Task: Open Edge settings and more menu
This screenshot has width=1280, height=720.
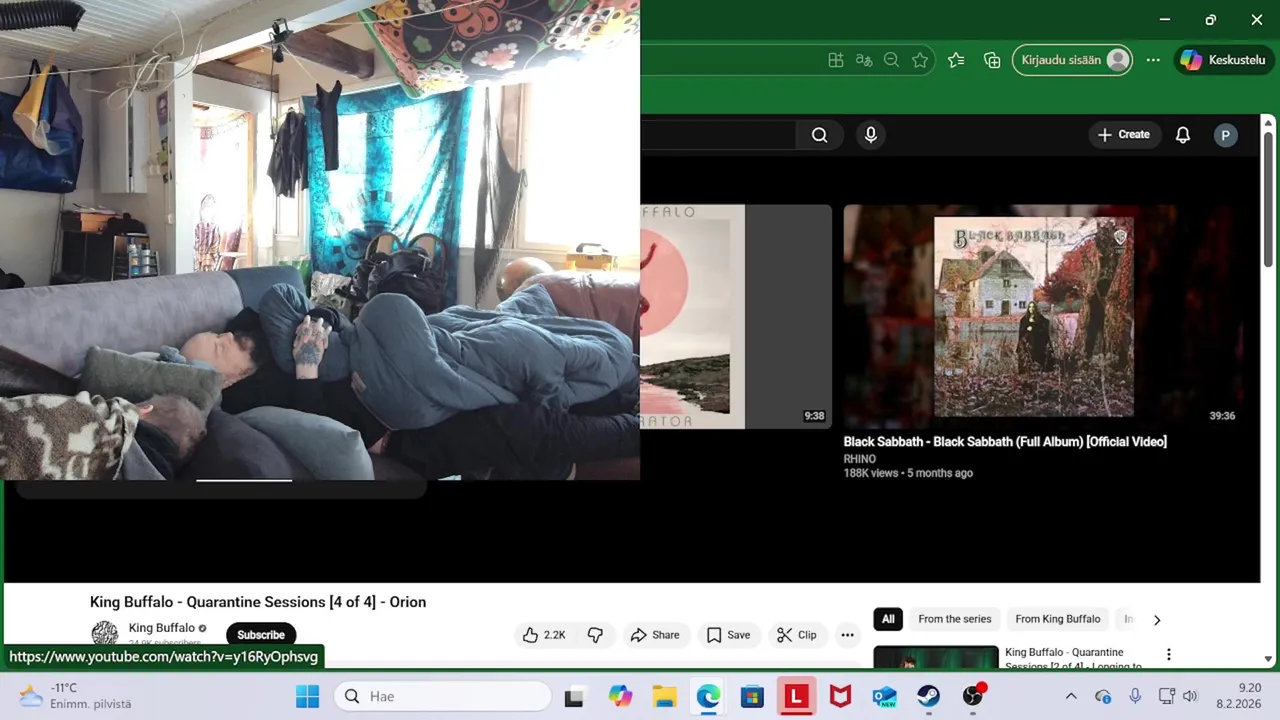Action: [x=1153, y=60]
